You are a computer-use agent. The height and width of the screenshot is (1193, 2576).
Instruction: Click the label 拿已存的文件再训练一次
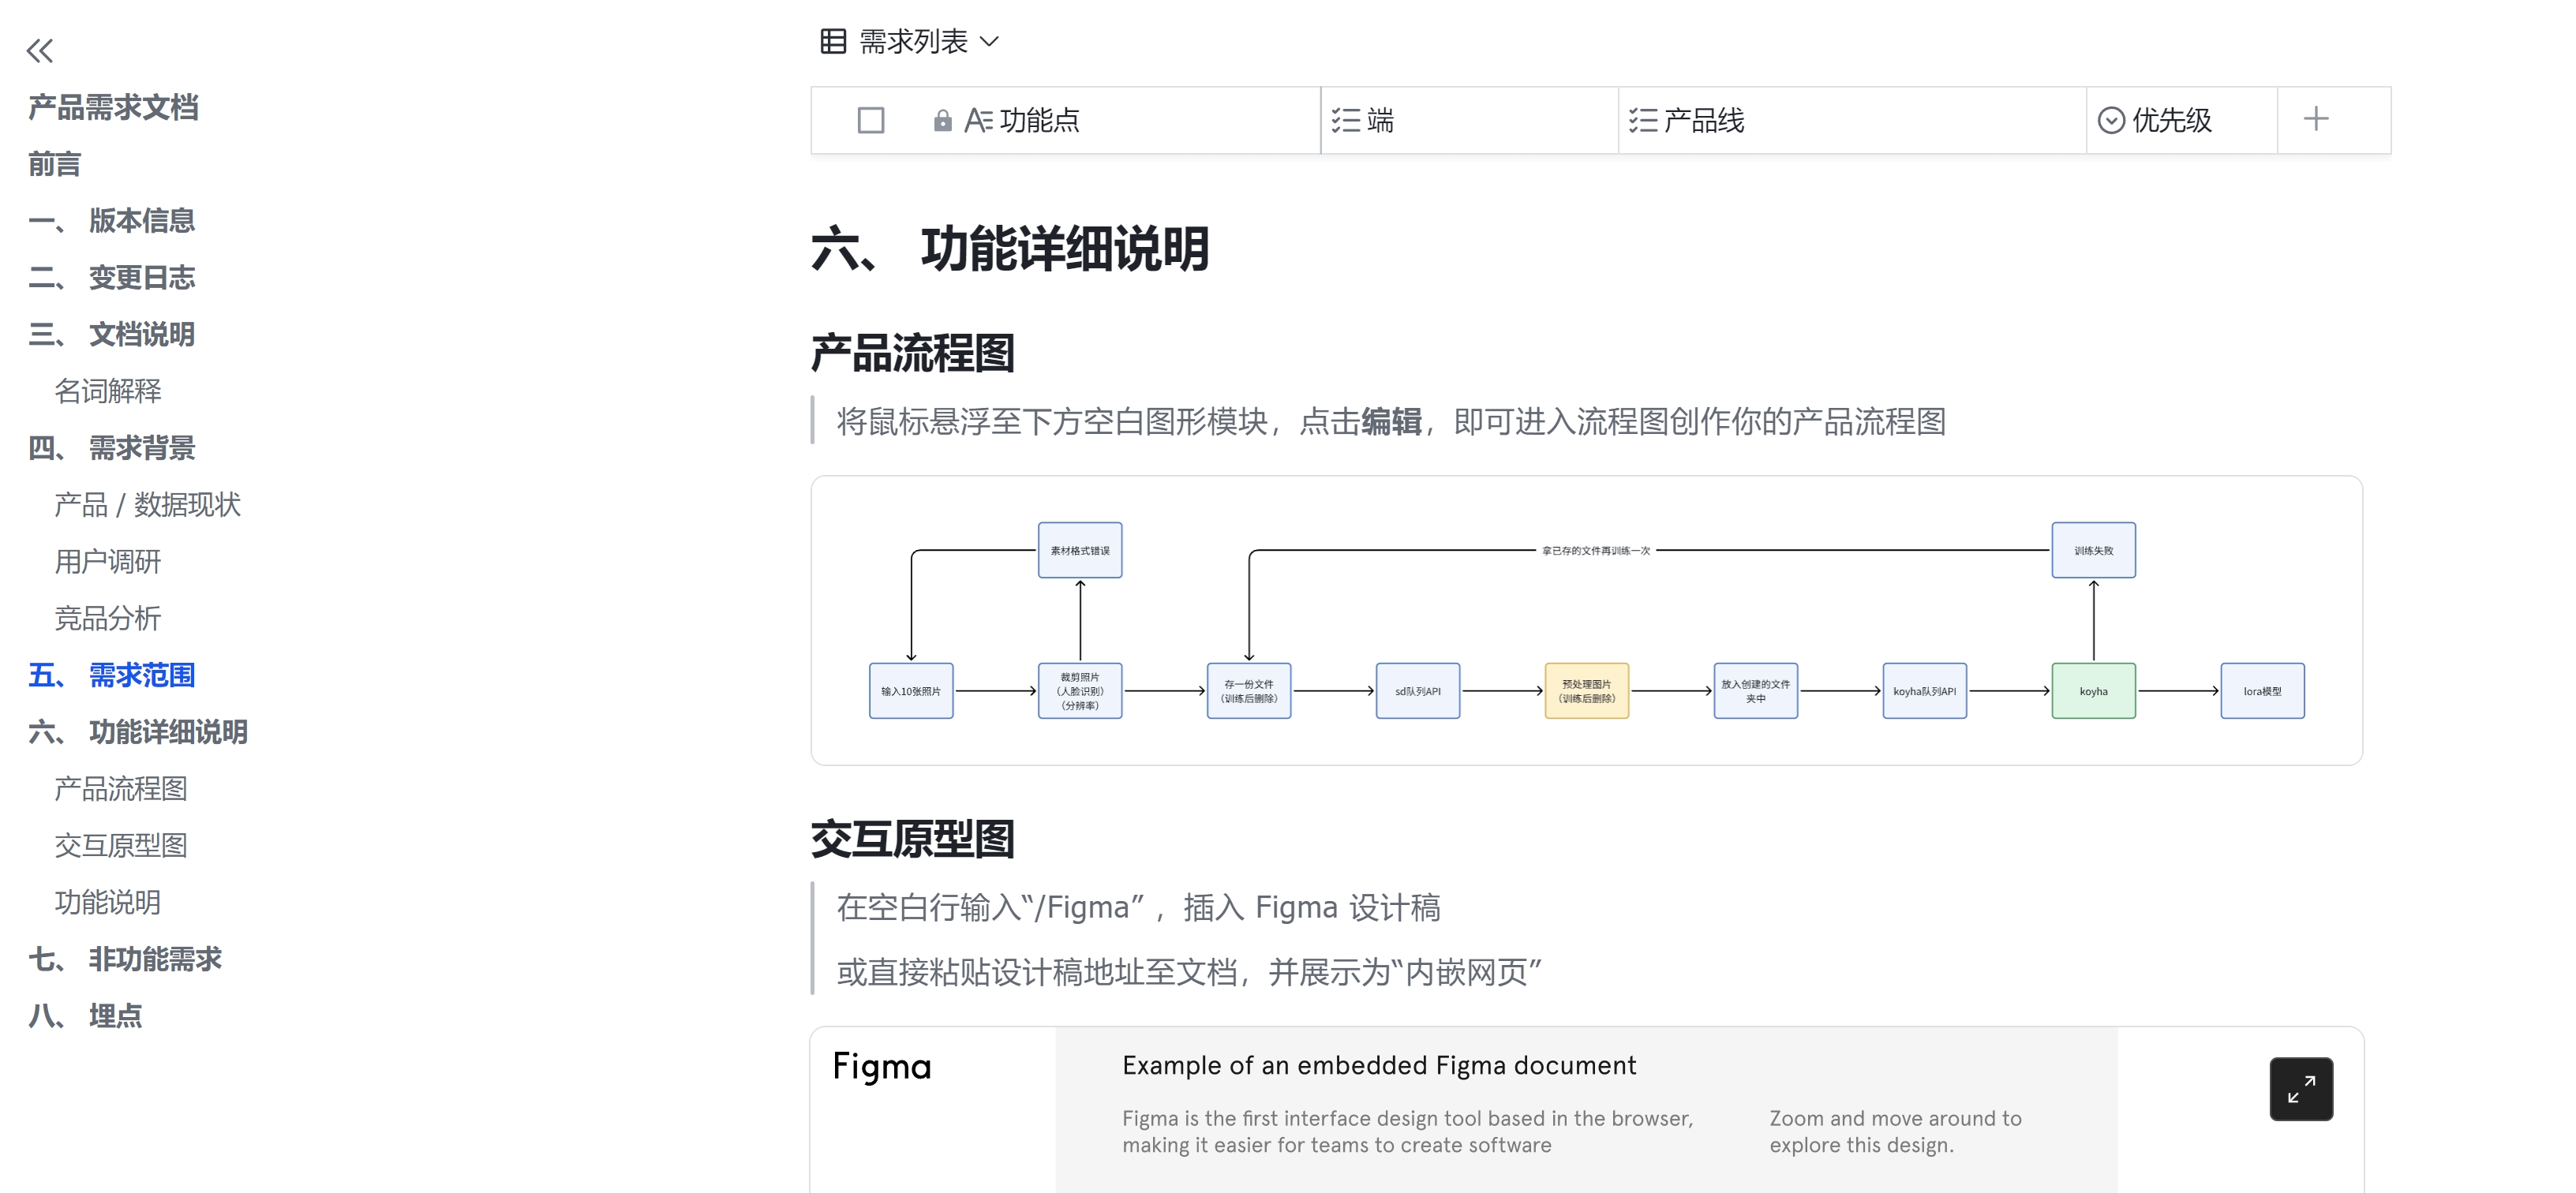pos(1596,550)
